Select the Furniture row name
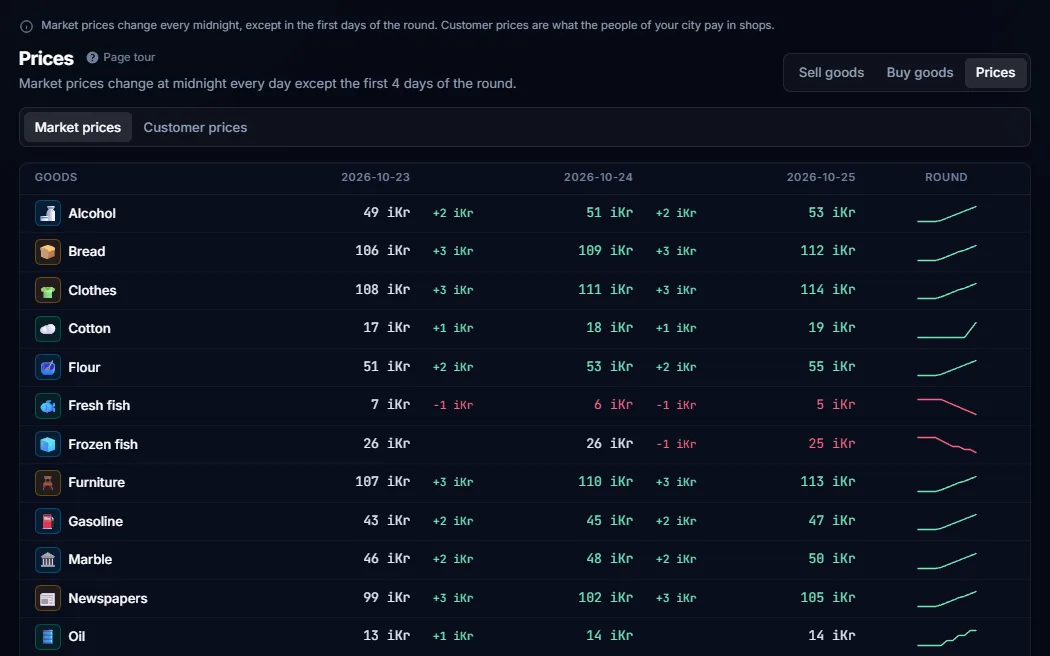The width and height of the screenshot is (1050, 656). coord(96,483)
